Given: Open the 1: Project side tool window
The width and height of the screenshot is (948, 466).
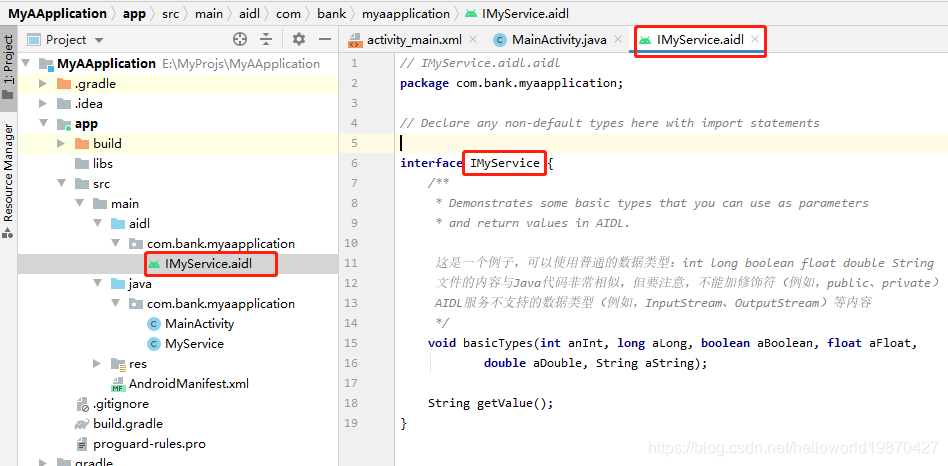Looking at the screenshot, I should coord(8,66).
